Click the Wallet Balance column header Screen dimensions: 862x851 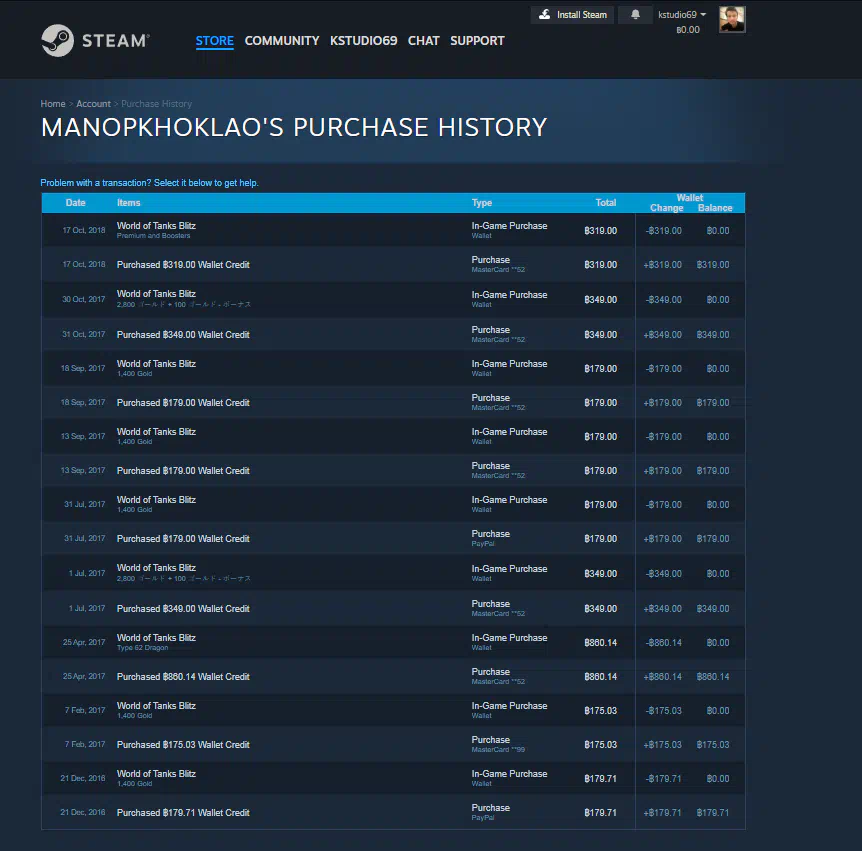(x=715, y=208)
